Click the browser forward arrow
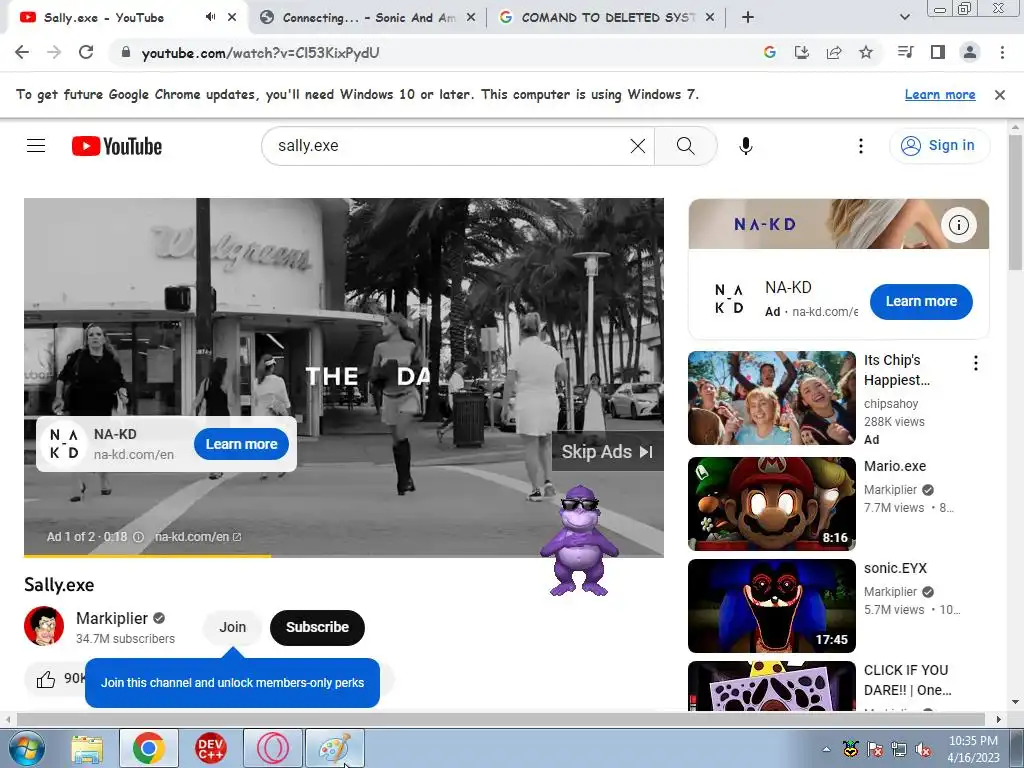The height and width of the screenshot is (768, 1024). (x=54, y=52)
